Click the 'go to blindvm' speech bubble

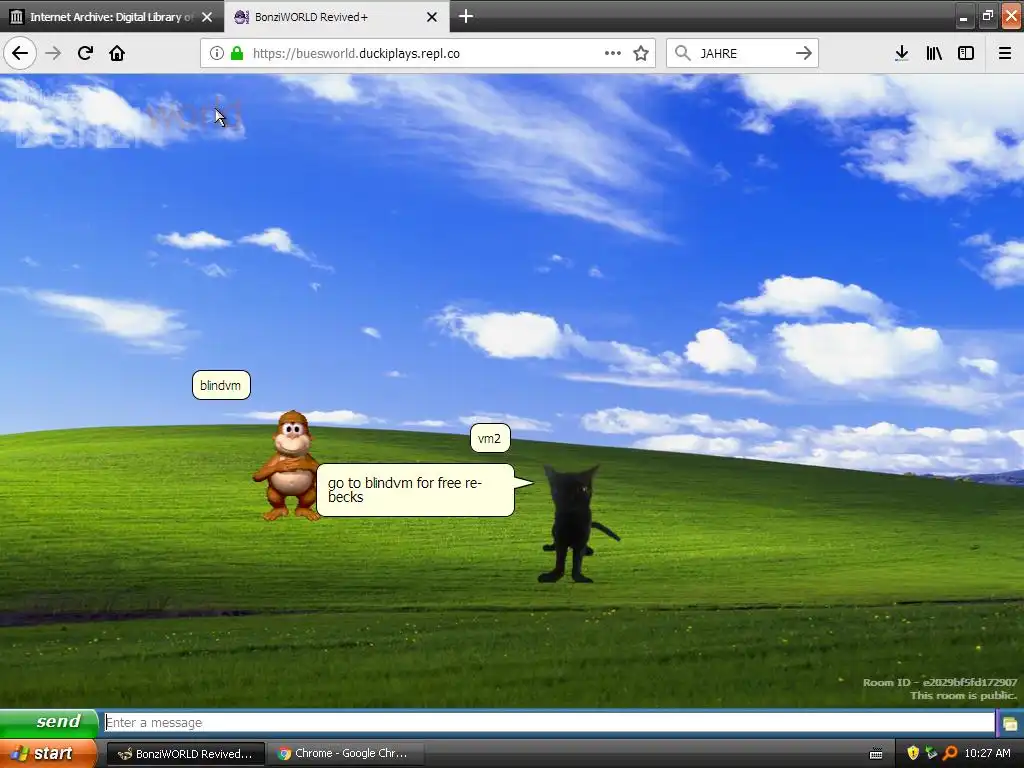point(415,490)
